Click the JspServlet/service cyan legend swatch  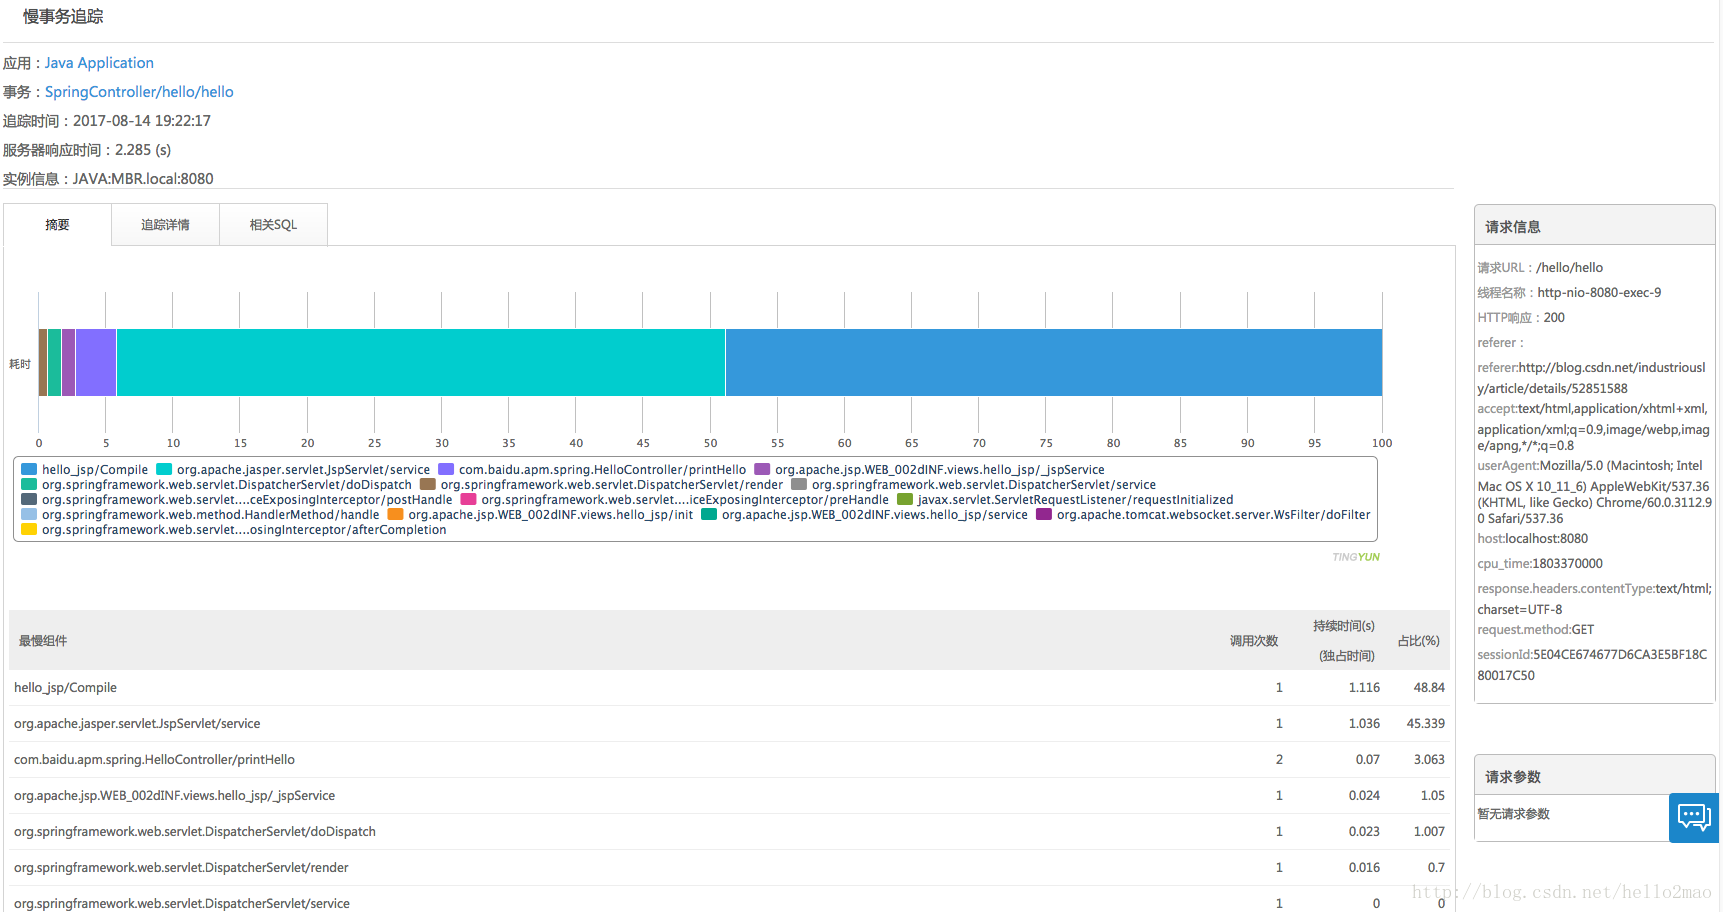[x=164, y=469]
